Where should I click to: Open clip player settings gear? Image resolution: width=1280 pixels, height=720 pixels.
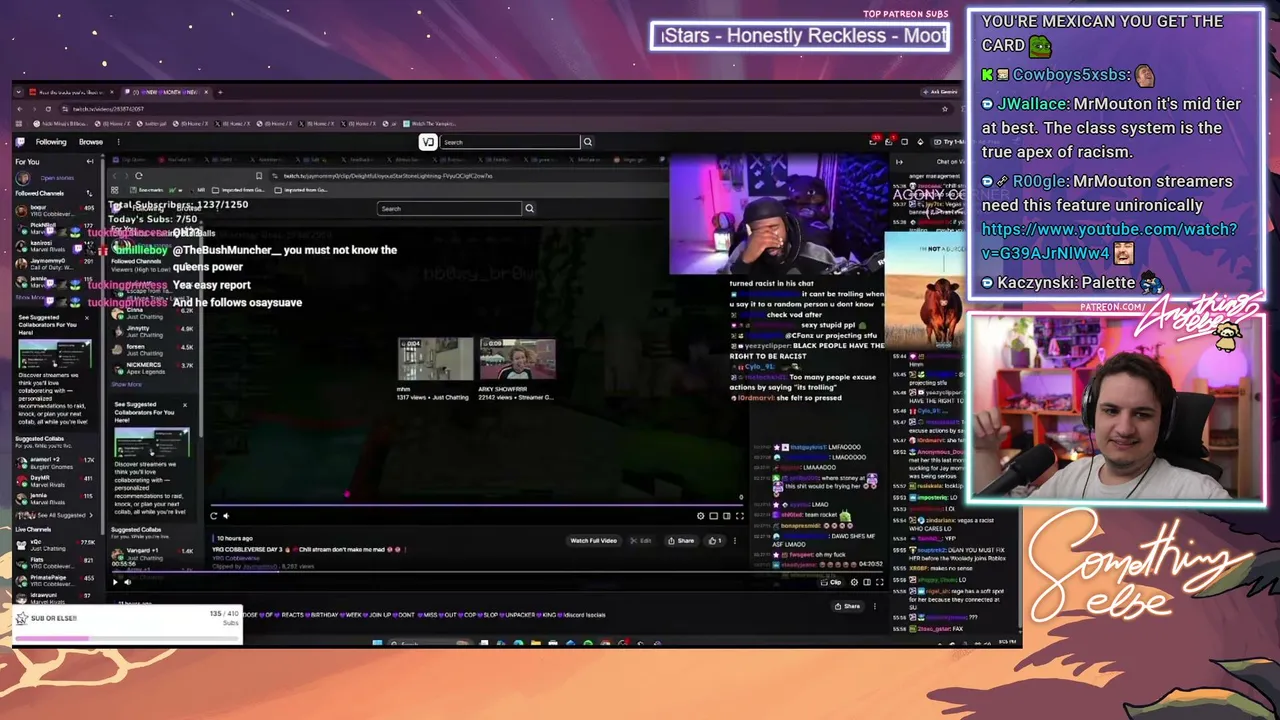click(700, 516)
